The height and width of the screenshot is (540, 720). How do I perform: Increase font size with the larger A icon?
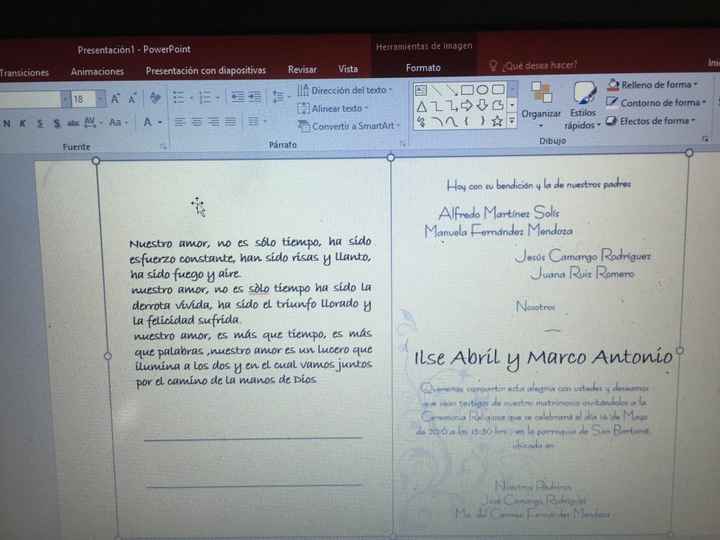point(115,98)
